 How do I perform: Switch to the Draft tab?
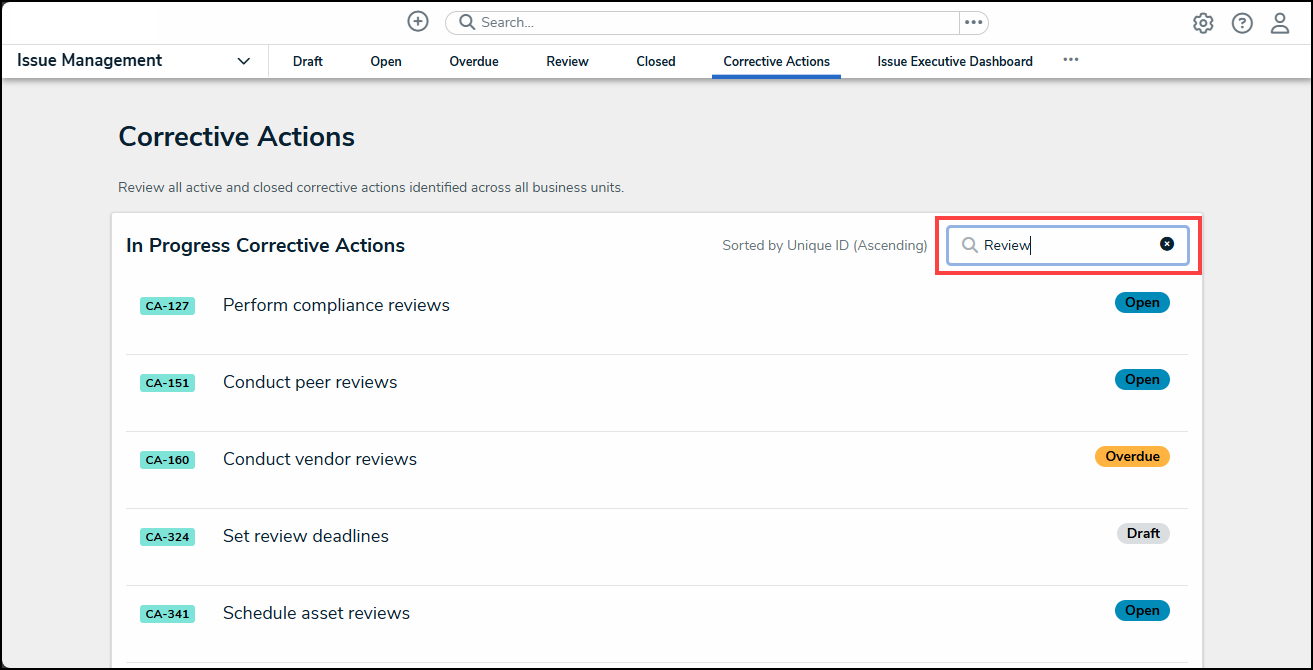coord(308,61)
